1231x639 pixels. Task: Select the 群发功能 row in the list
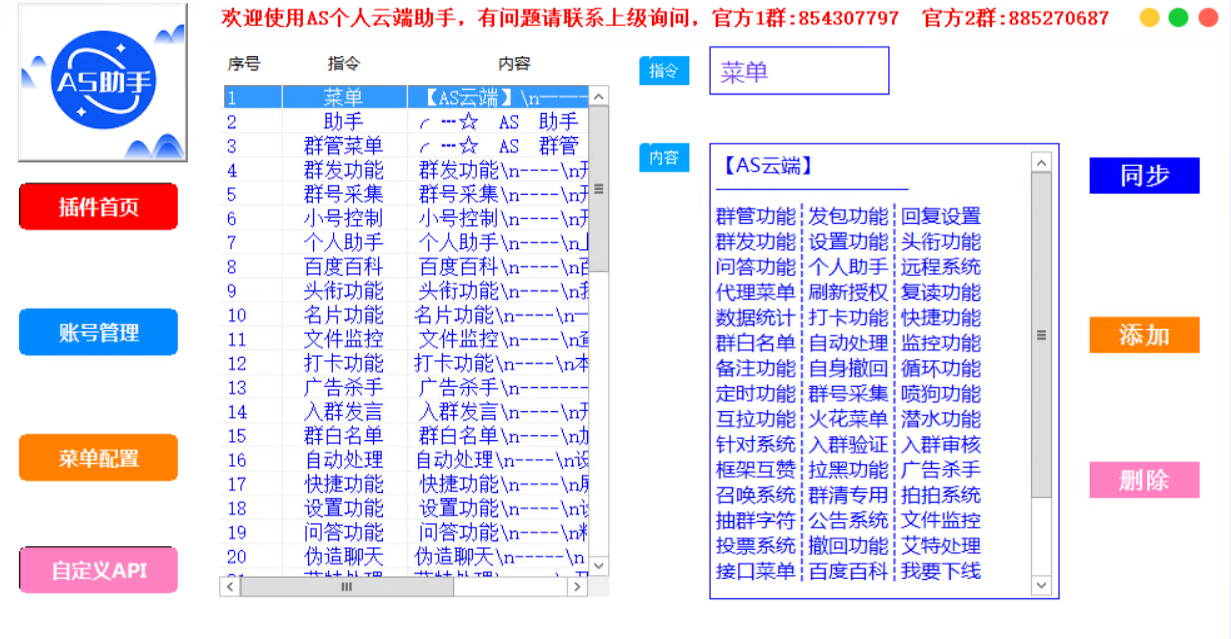click(x=343, y=170)
